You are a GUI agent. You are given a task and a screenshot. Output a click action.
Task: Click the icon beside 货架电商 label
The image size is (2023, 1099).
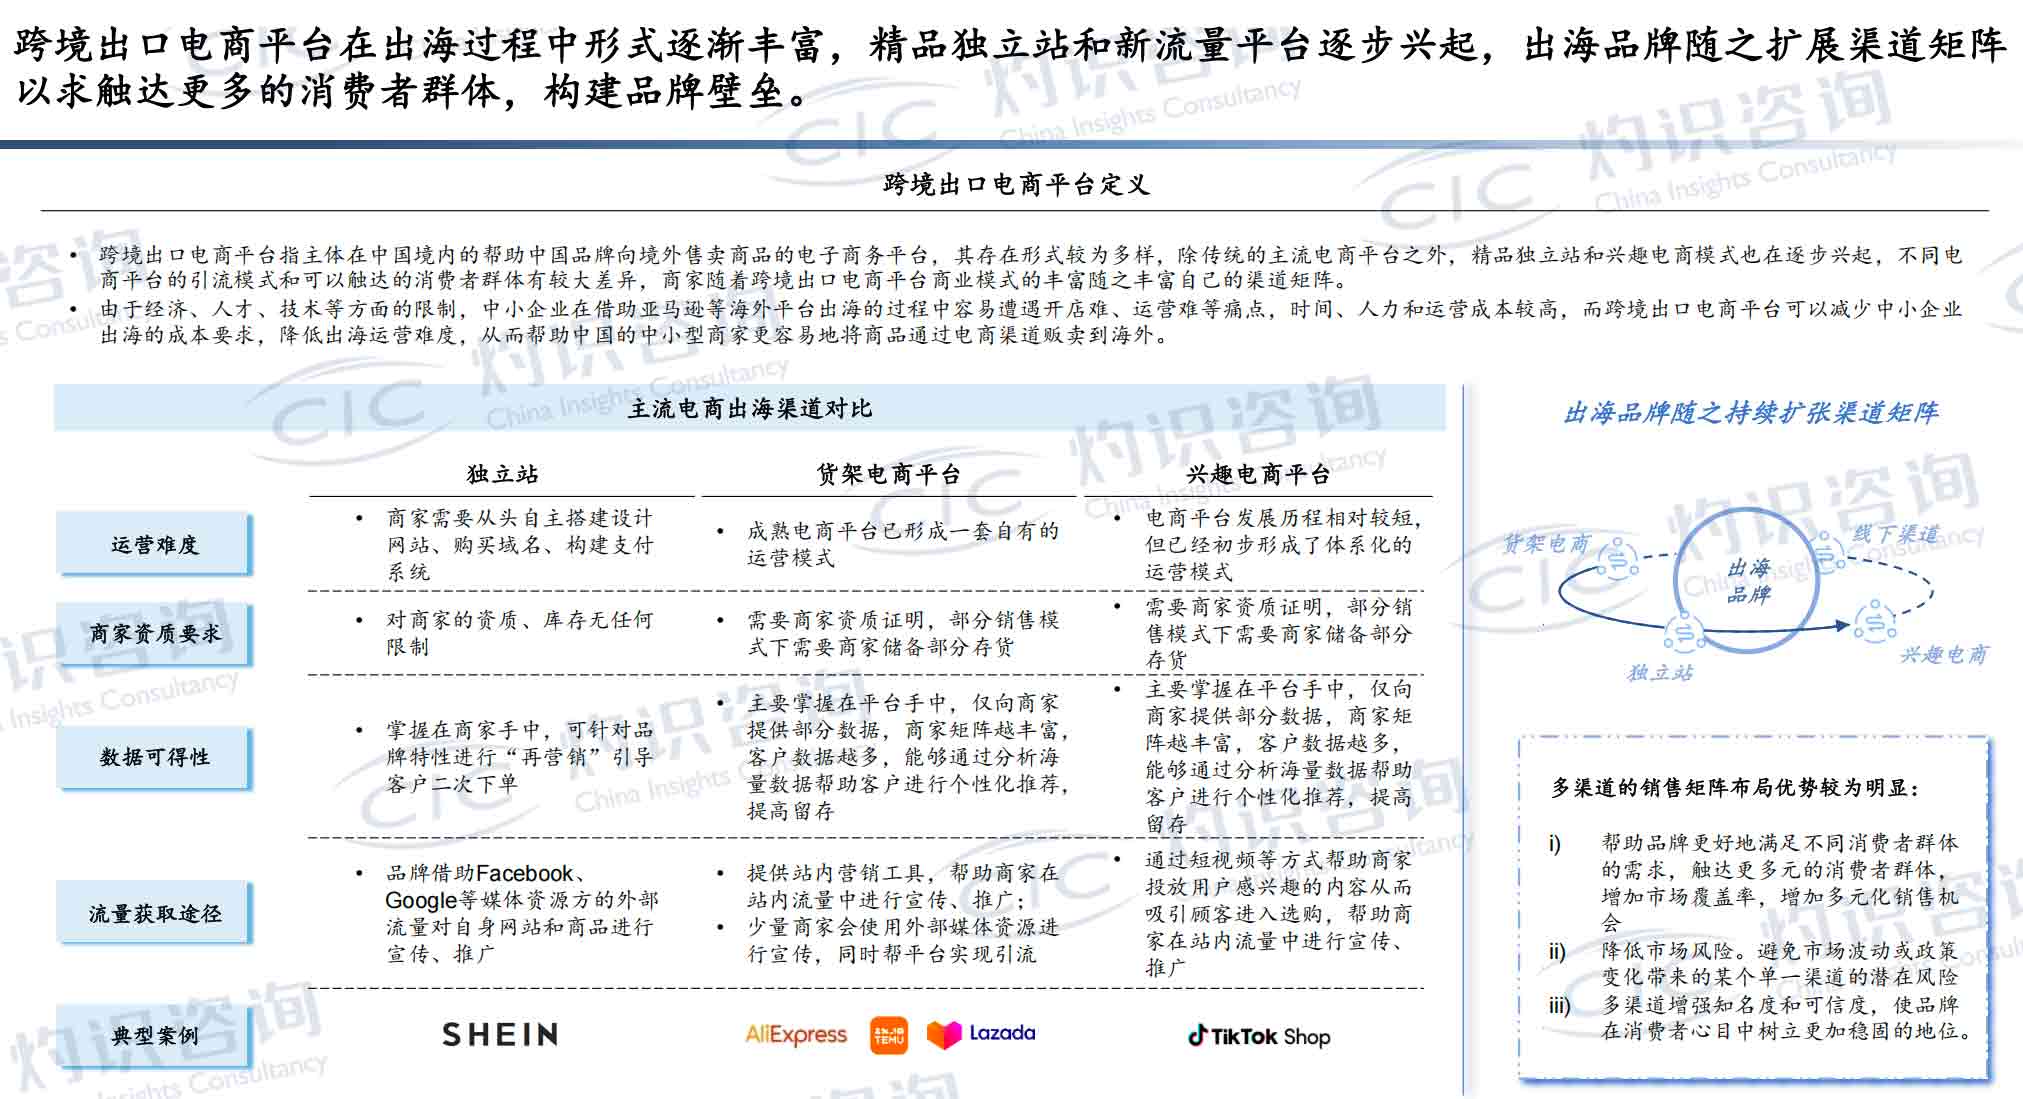tap(1617, 559)
